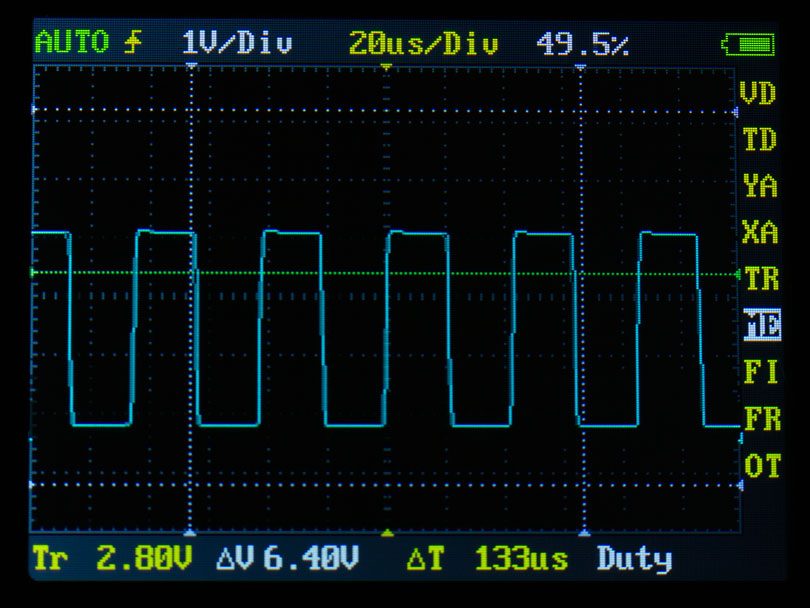Viewport: 810px width, 608px height.
Task: Tap the rising edge trigger icon
Action: pos(133,43)
